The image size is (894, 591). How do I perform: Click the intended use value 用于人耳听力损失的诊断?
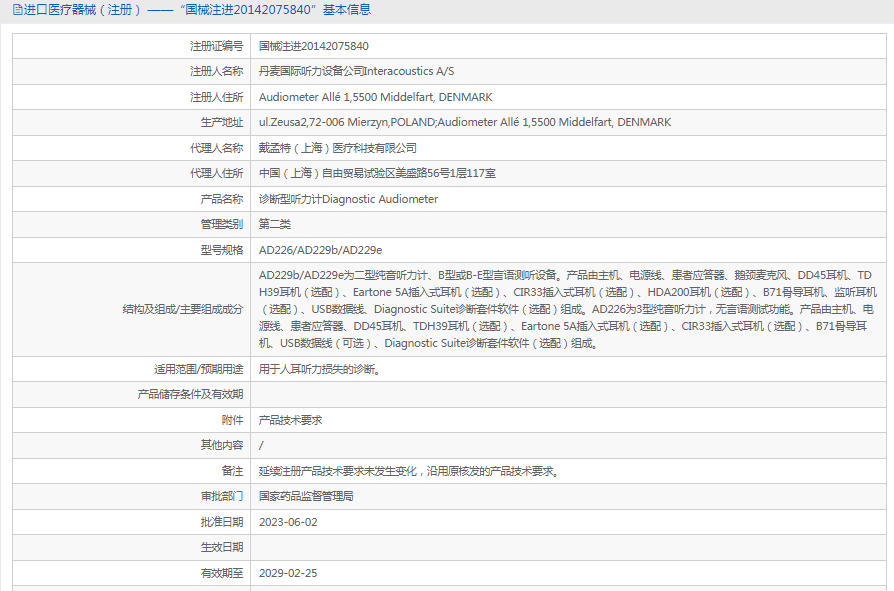(319, 369)
